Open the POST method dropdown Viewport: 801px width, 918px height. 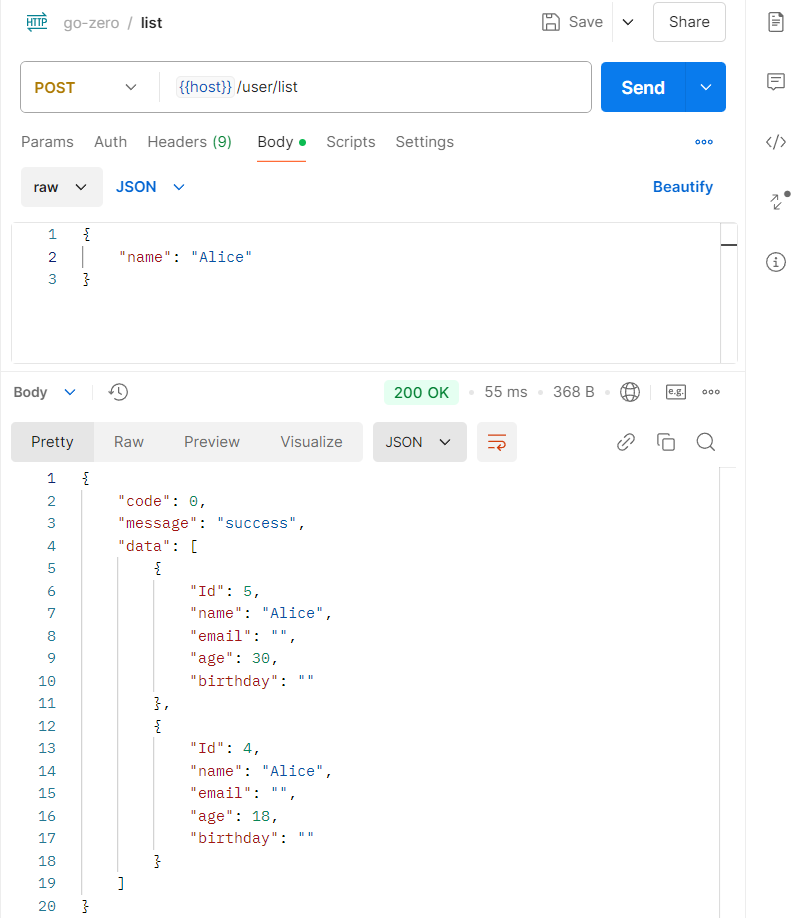coord(86,88)
